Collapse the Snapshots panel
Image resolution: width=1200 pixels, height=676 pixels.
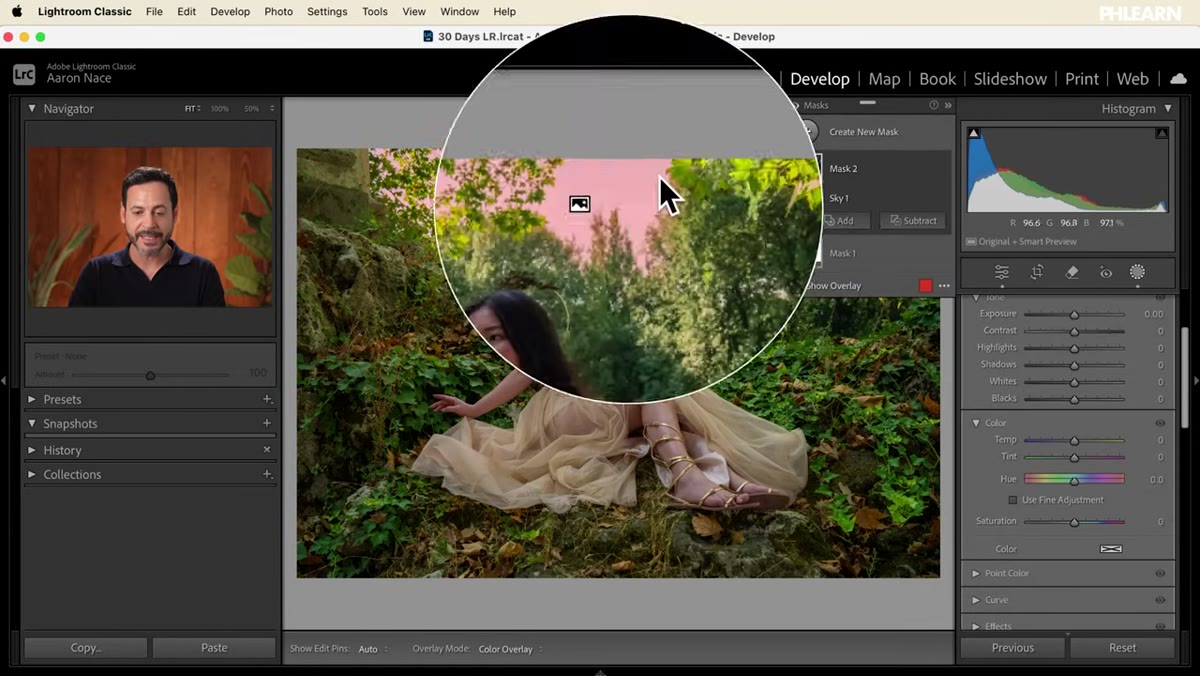coord(32,423)
